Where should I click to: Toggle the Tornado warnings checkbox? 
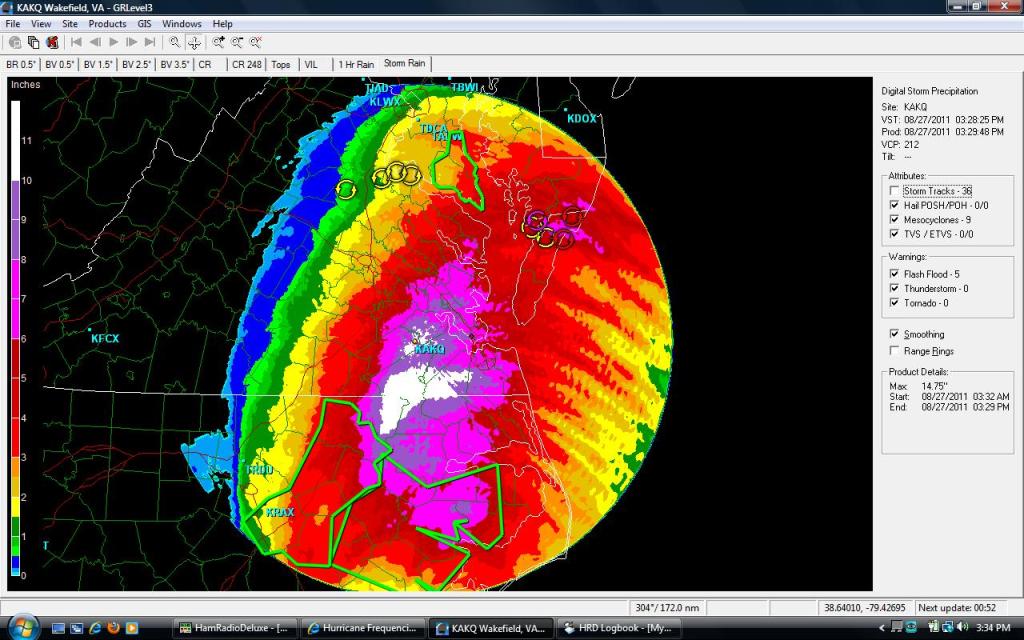(894, 302)
